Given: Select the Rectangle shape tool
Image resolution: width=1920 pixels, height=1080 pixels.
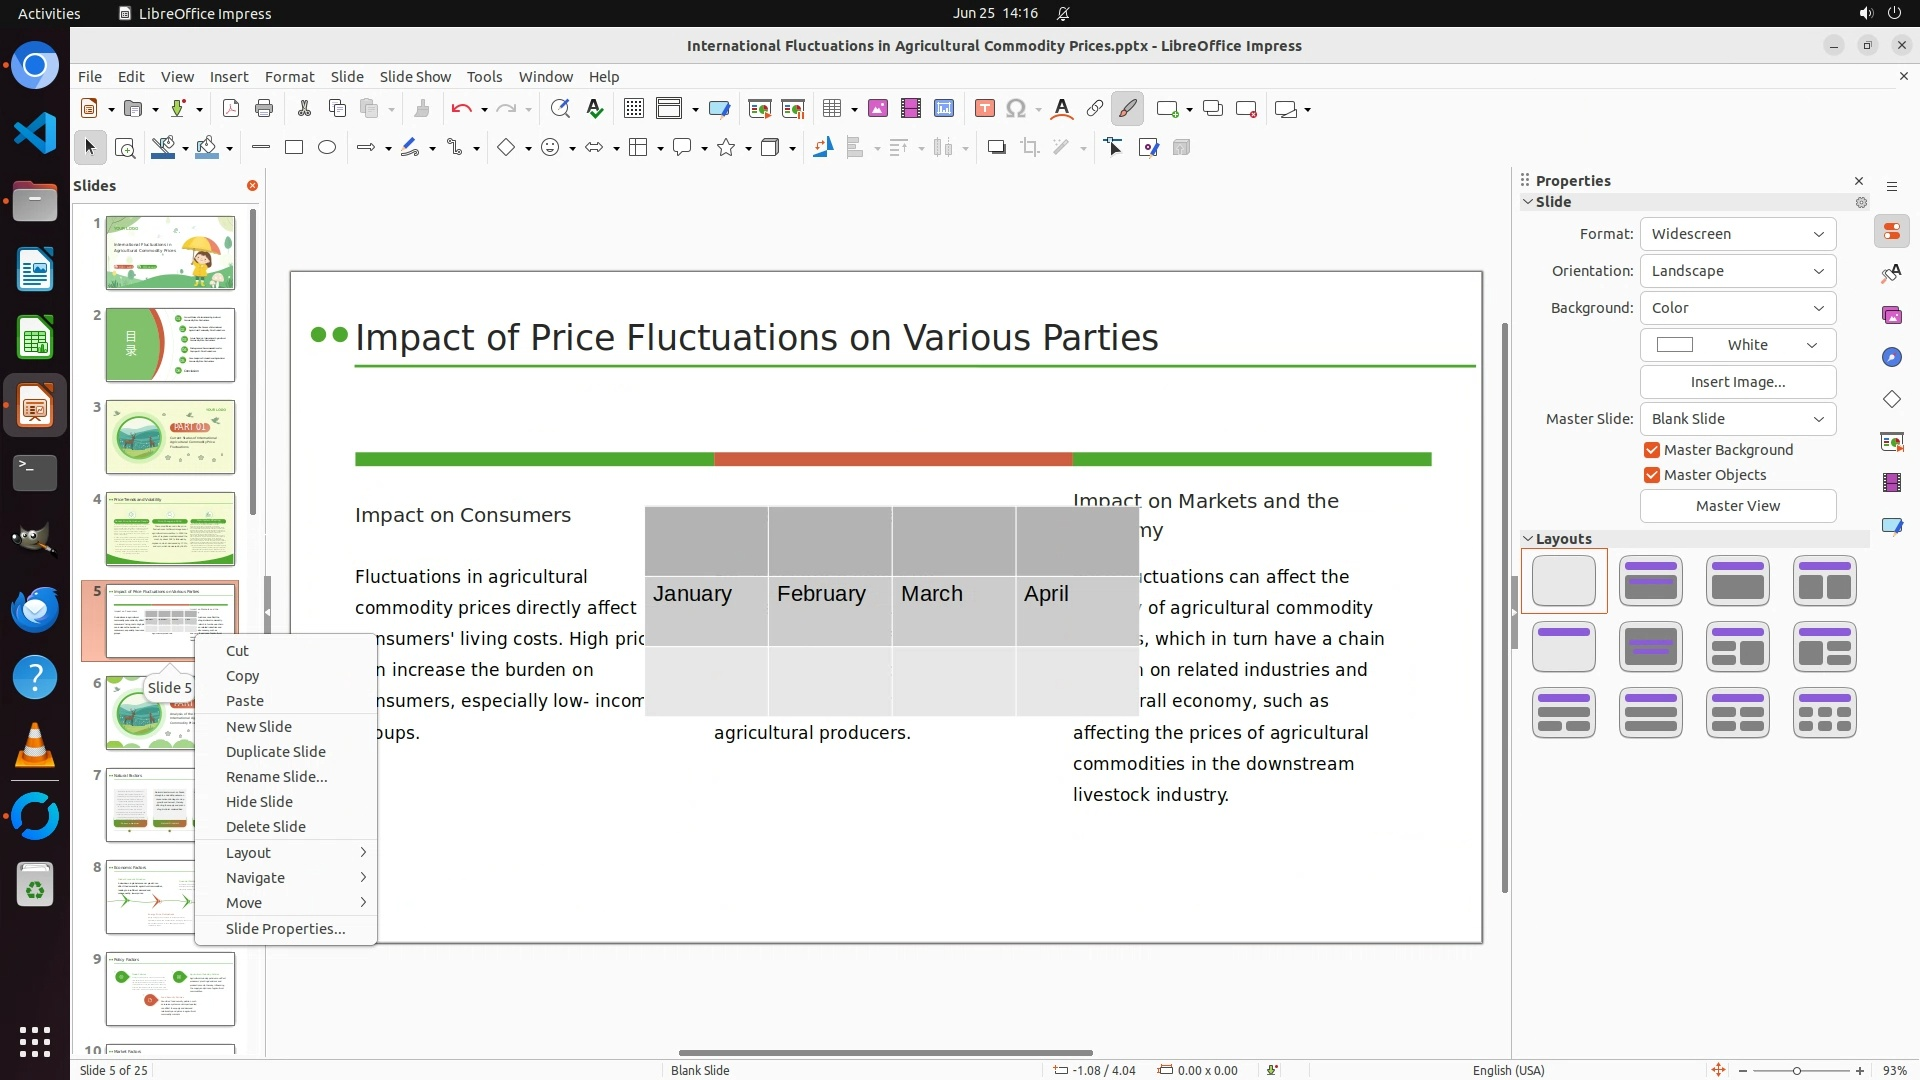Looking at the screenshot, I should [x=293, y=148].
